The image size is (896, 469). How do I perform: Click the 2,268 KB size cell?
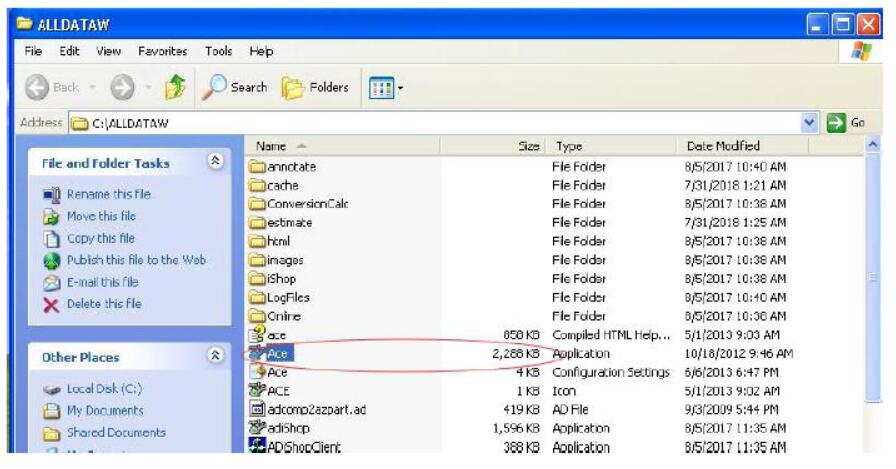(x=516, y=354)
